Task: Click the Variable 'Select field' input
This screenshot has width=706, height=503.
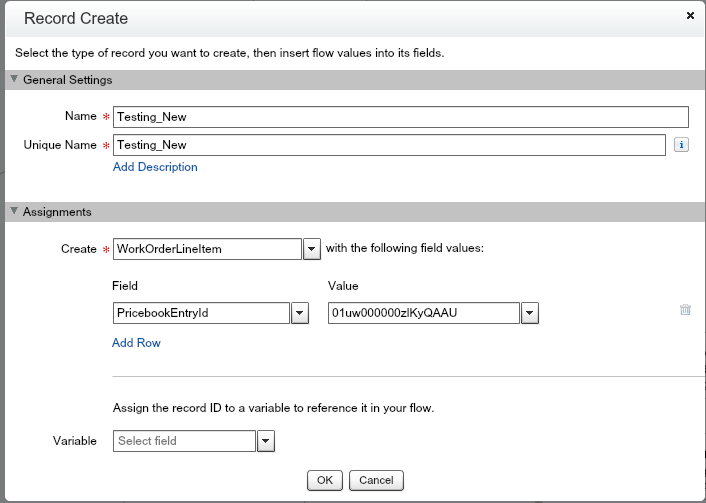Action: click(x=184, y=441)
